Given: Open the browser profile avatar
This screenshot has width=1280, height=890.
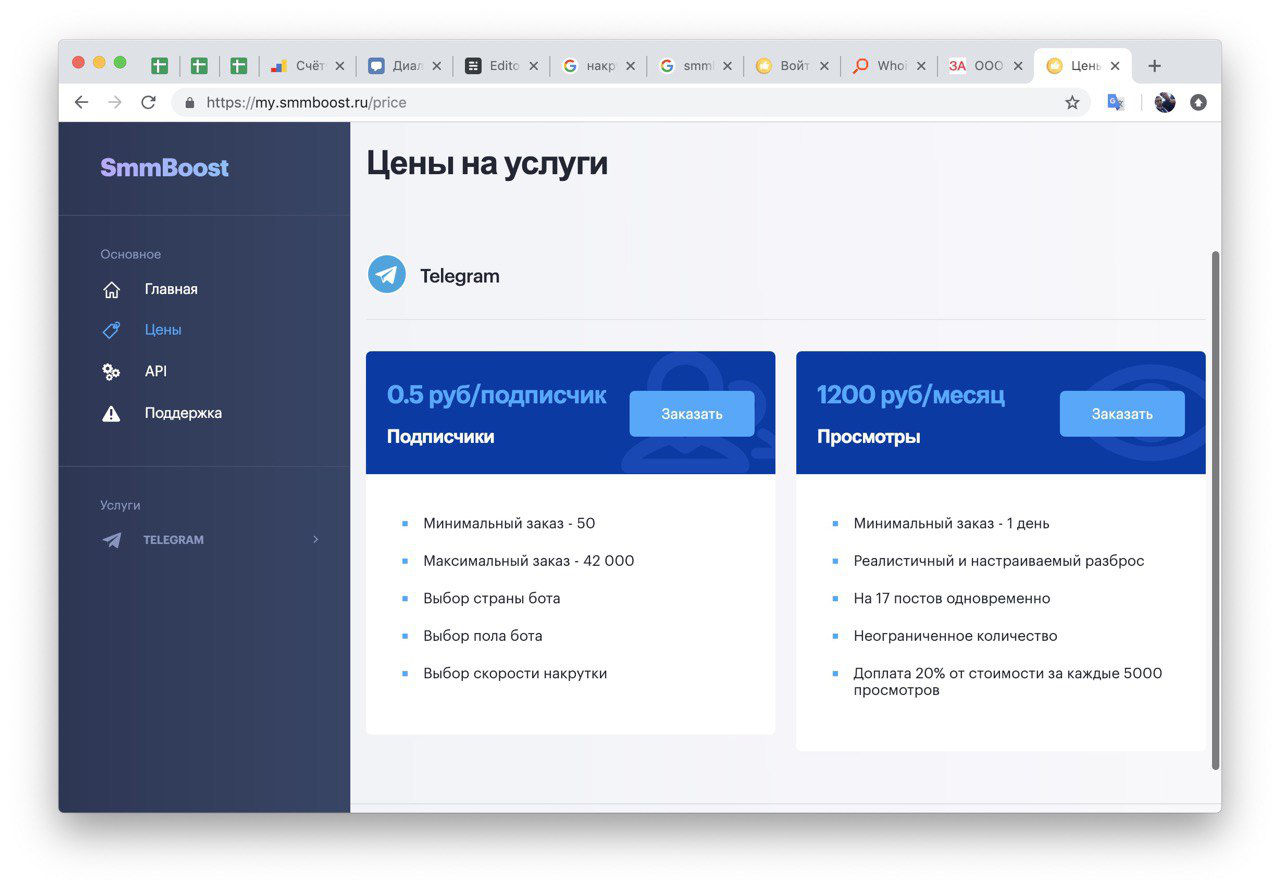Looking at the screenshot, I should coord(1165,102).
